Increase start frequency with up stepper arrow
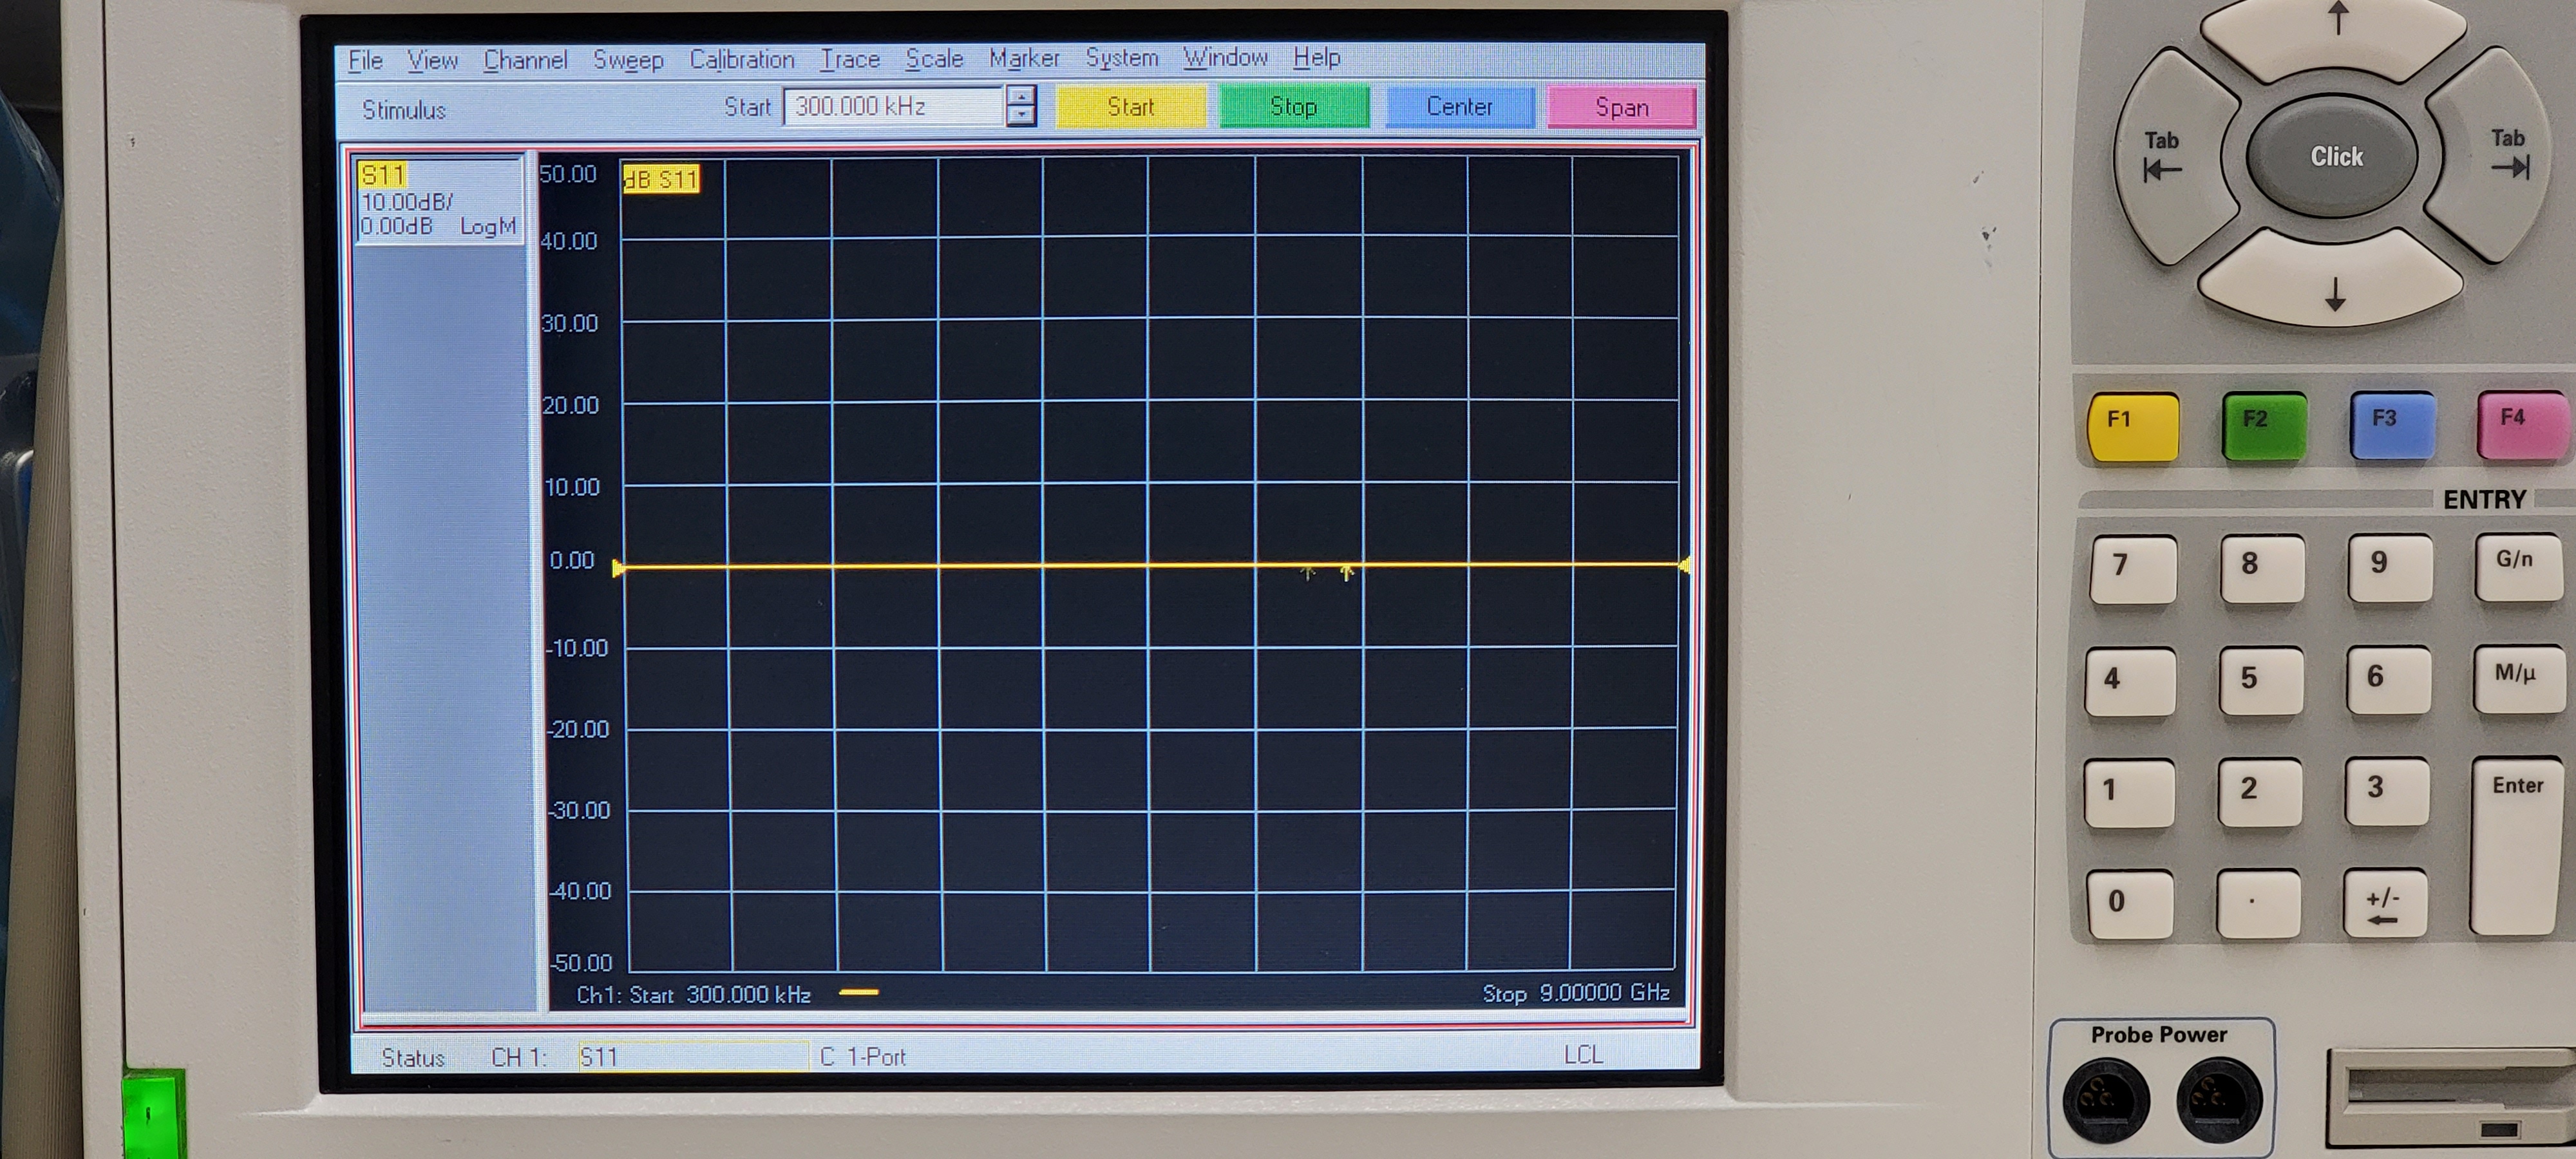 (1021, 96)
